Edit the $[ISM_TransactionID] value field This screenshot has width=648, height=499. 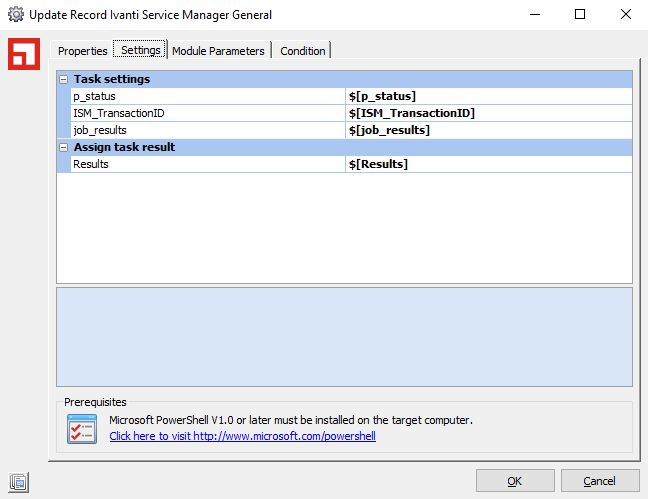click(488, 113)
